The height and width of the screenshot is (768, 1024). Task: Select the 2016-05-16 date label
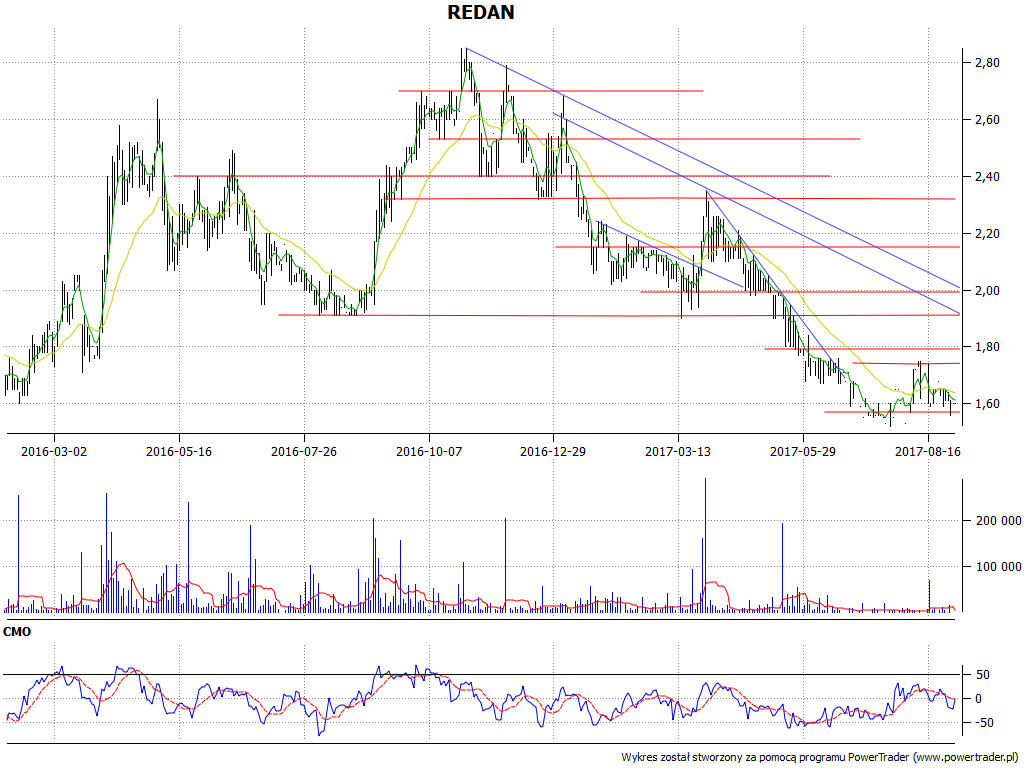(x=179, y=451)
